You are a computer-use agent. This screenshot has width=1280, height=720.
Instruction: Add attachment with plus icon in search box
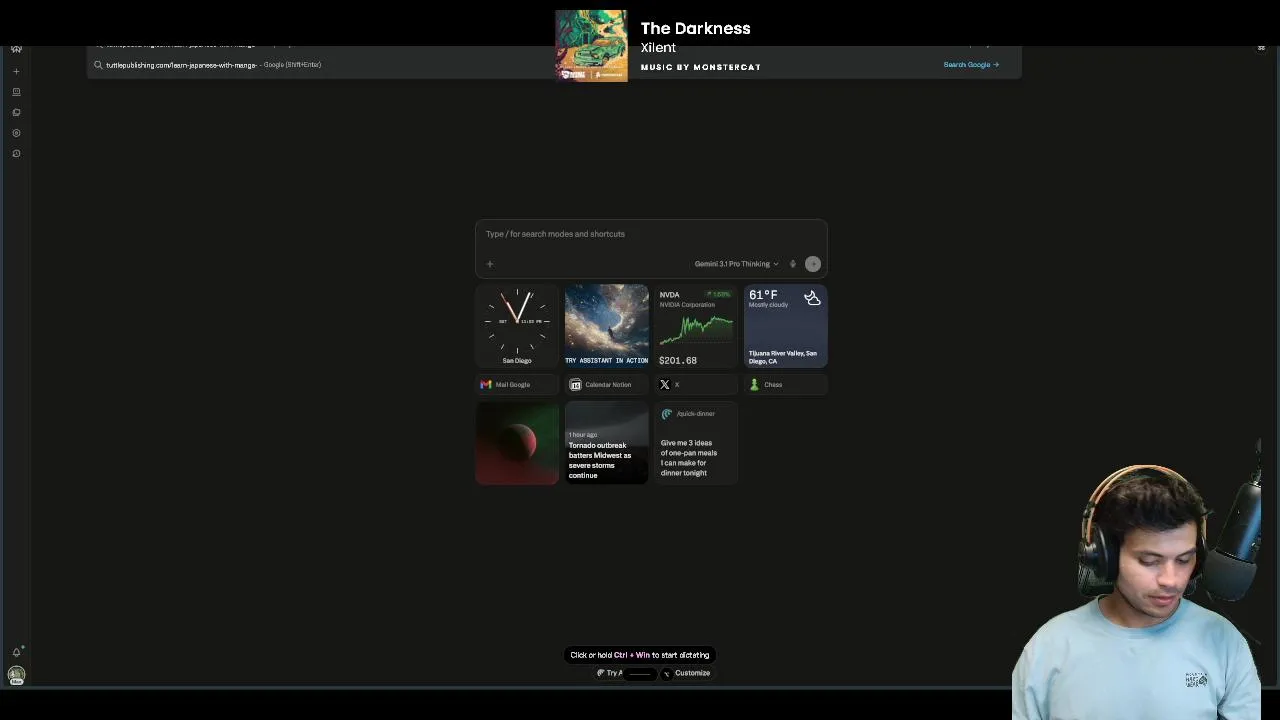coord(490,264)
